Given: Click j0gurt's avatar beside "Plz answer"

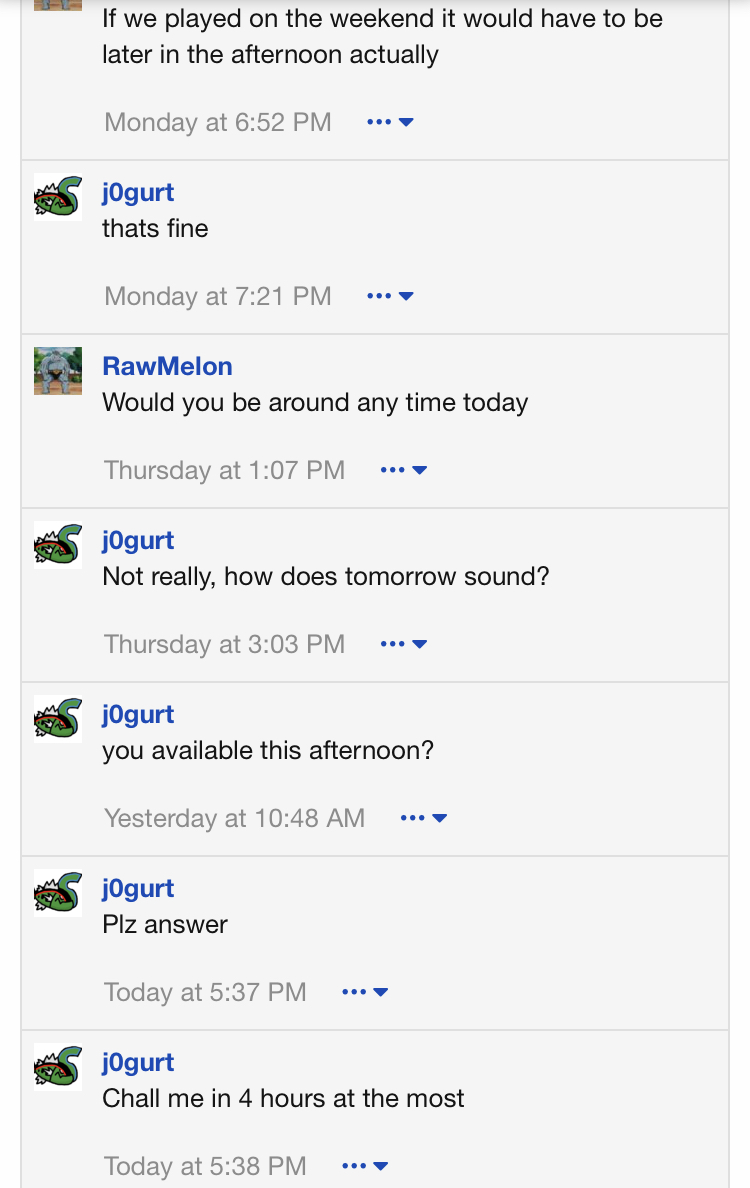Looking at the screenshot, I should [58, 892].
